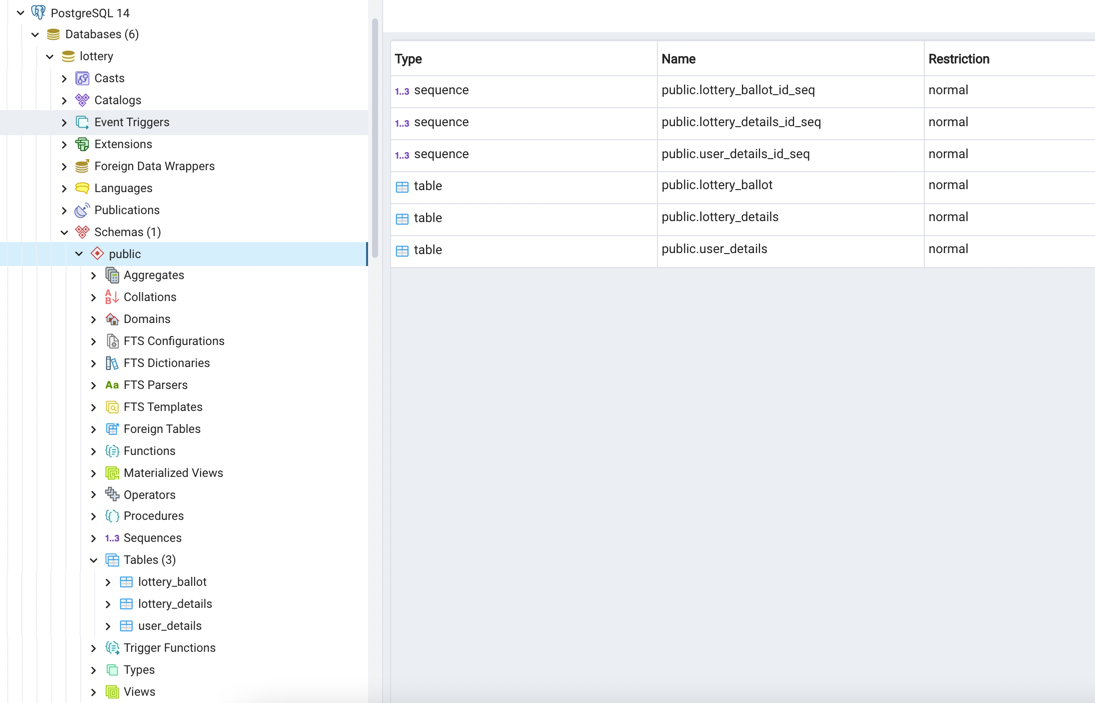
Task: Select the Foreign Data Wrappers tree item
Action: pos(154,166)
